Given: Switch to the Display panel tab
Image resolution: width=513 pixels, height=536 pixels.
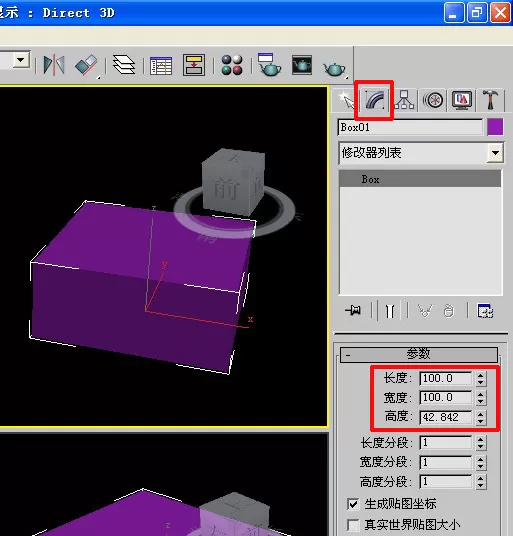Looking at the screenshot, I should 462,100.
